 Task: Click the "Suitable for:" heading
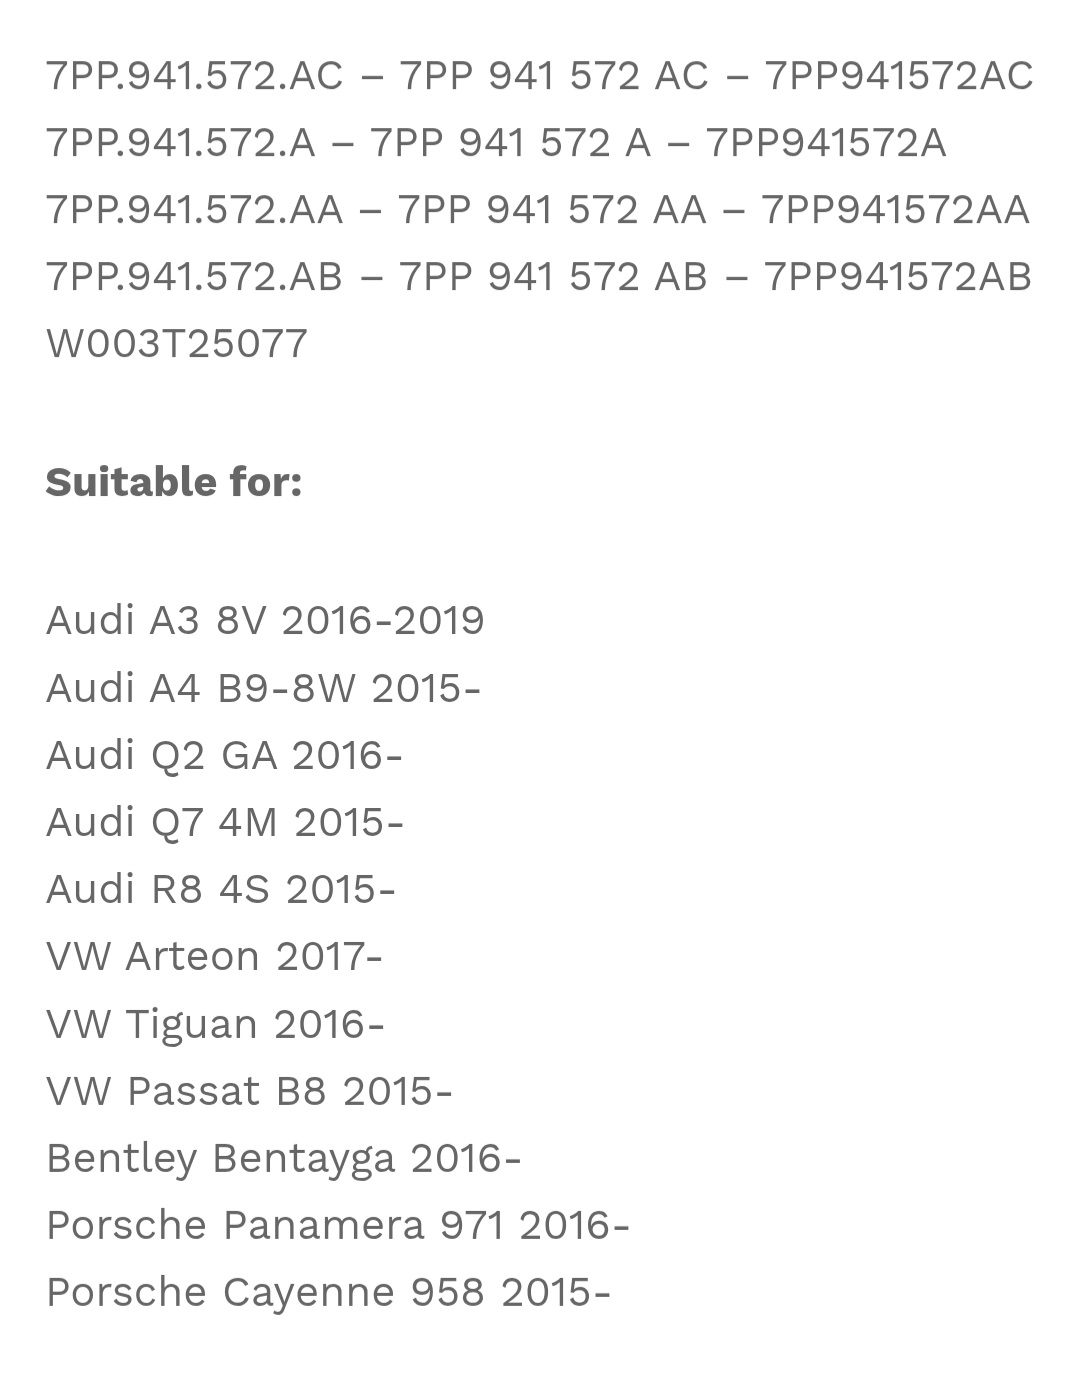[174, 482]
